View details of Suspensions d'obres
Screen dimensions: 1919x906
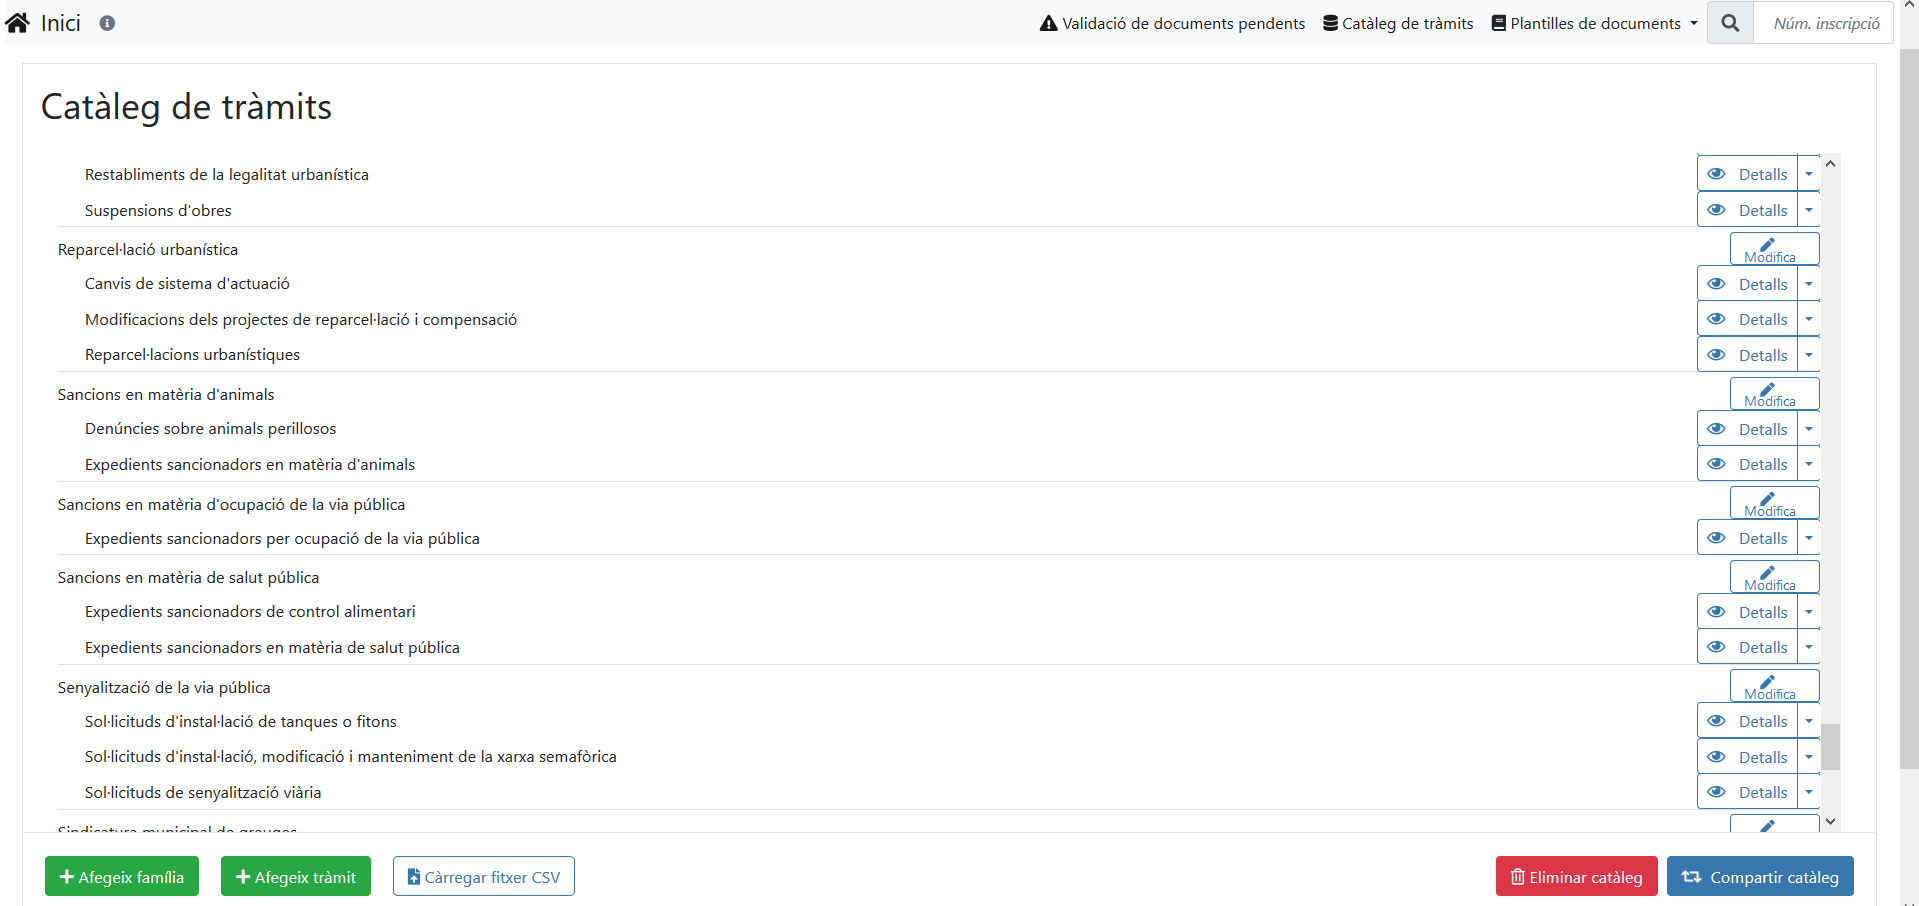(x=1747, y=210)
